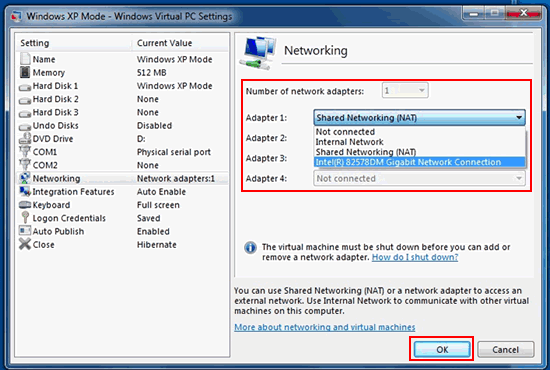The image size is (550, 370).
Task: Select the Keyboard label
Action: (x=51, y=205)
